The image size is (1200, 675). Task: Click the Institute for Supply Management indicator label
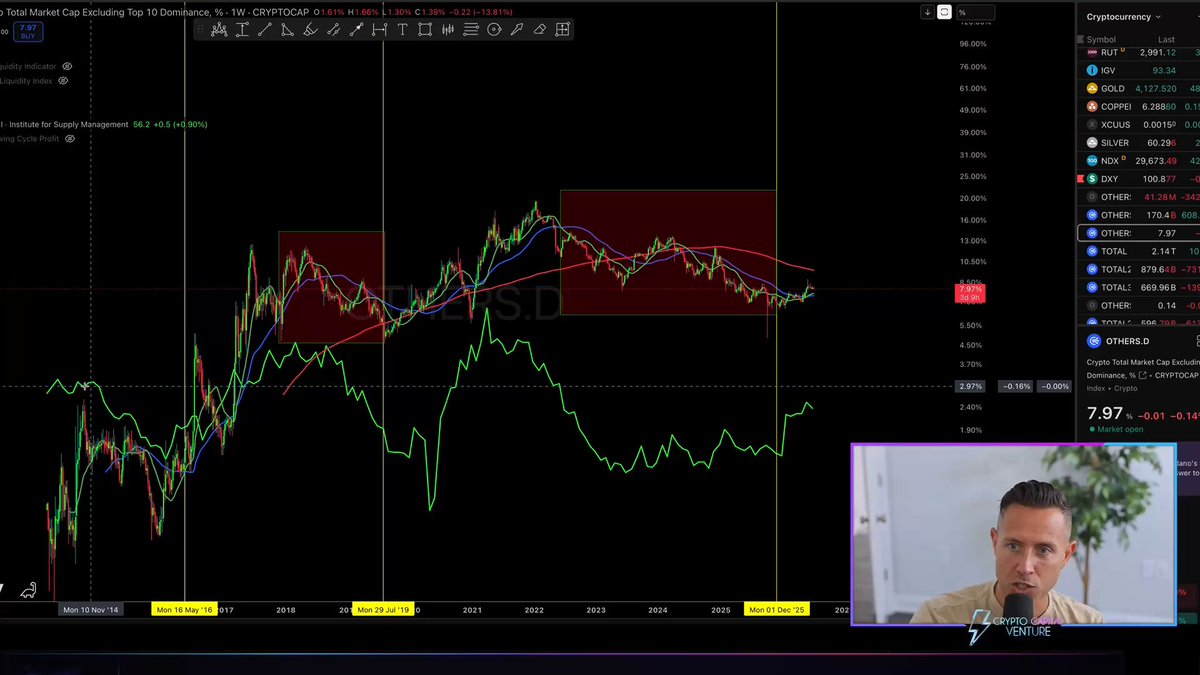68,124
